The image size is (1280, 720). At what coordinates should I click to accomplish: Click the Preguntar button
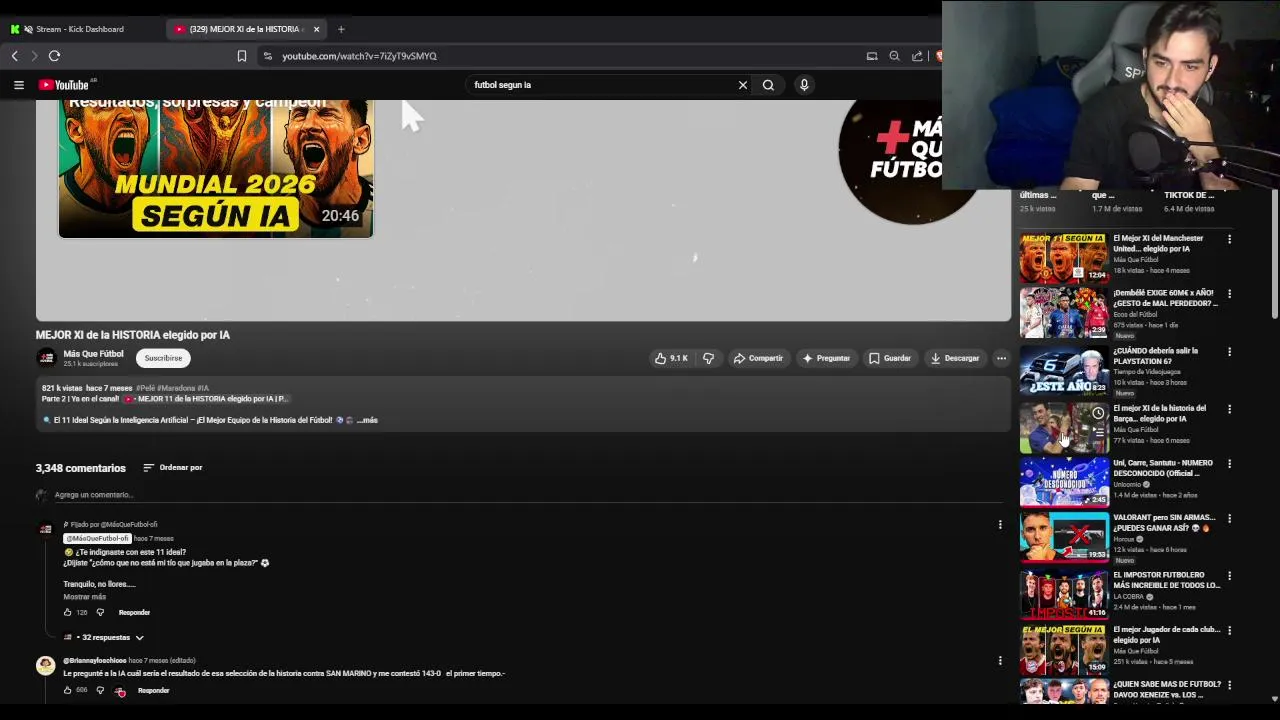pos(826,358)
